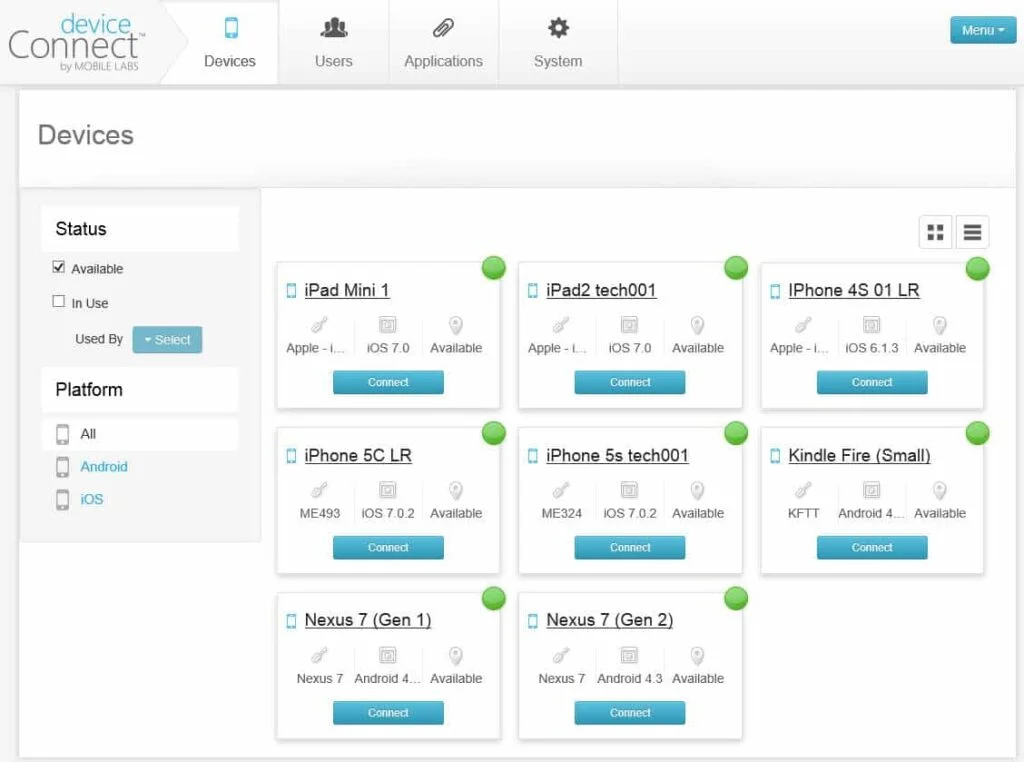Click the phone icon next to All
Viewport: 1024px width, 762px height.
(63, 434)
